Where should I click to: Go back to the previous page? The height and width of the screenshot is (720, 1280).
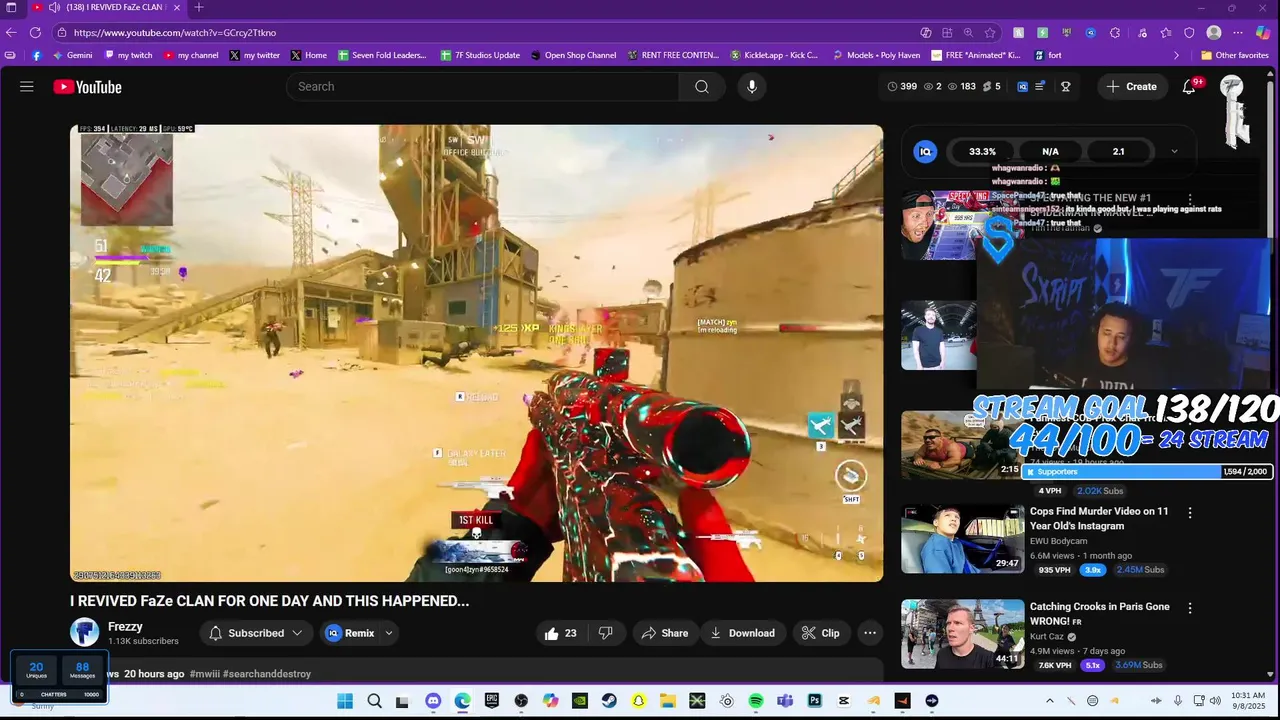pos(11,33)
